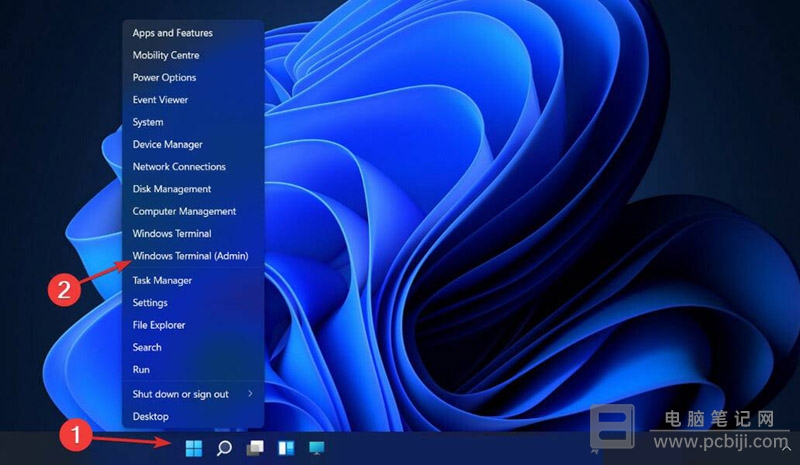Open the Widgets taskbar icon

[286, 448]
